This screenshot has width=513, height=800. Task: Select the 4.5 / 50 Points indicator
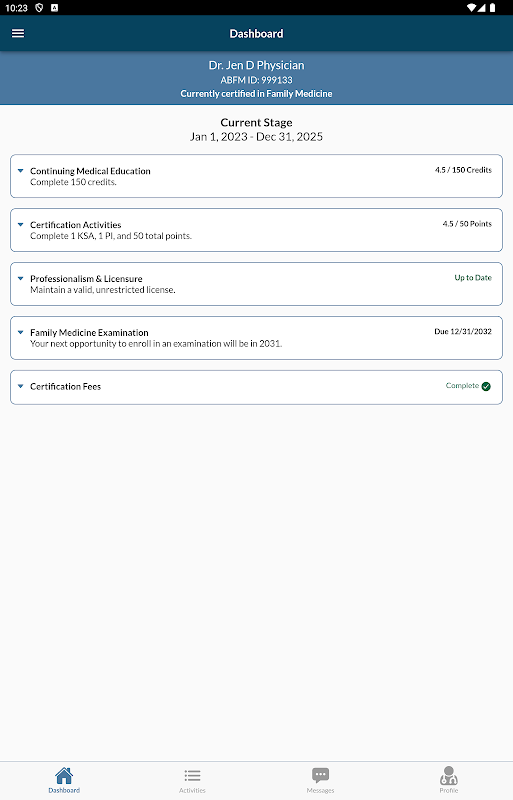[467, 223]
